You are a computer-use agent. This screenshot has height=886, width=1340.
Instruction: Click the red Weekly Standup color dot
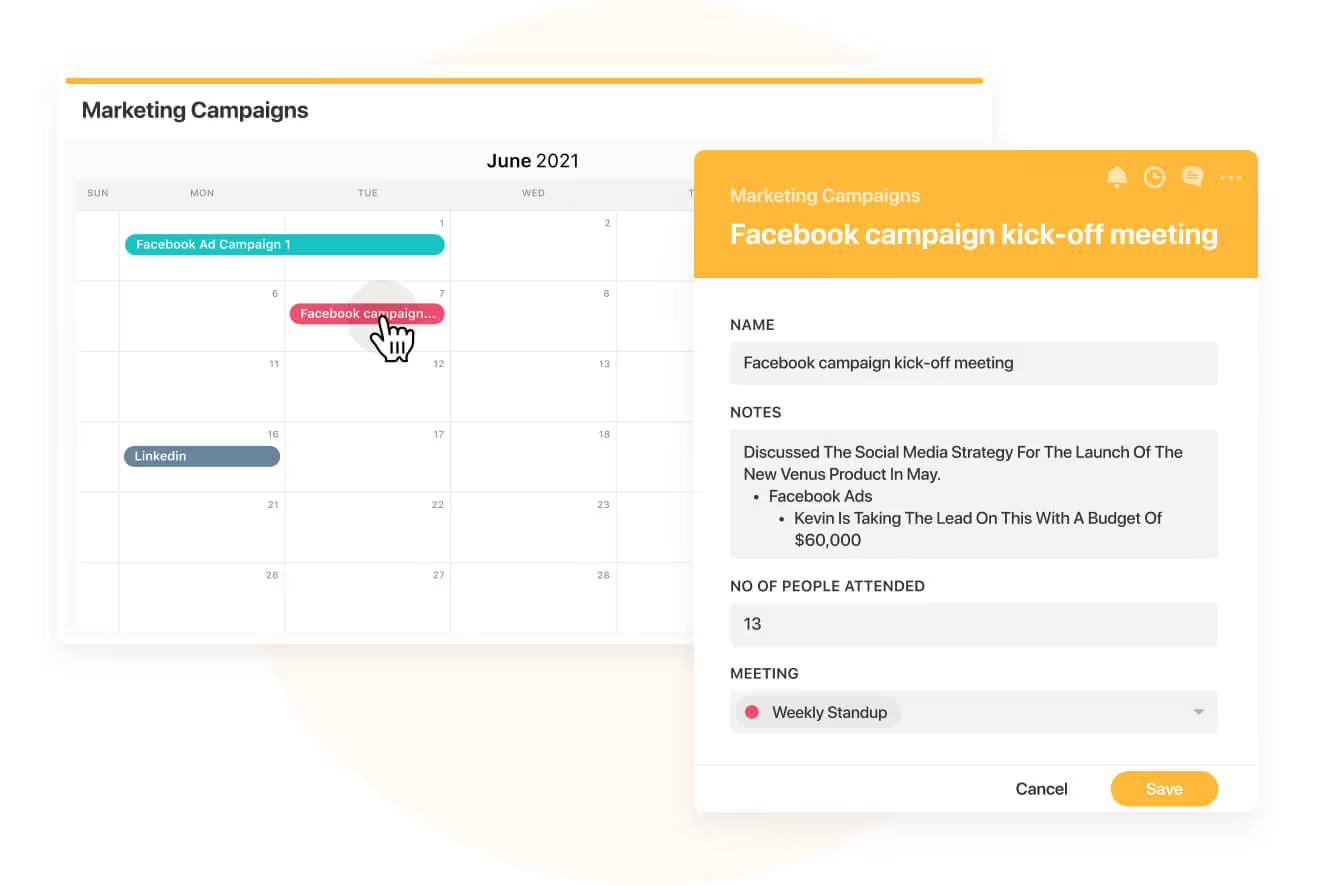[x=752, y=712]
